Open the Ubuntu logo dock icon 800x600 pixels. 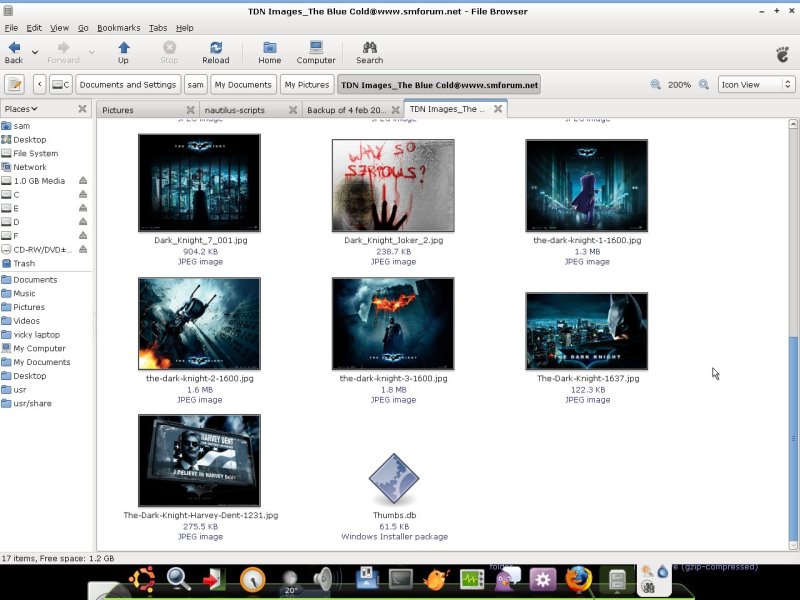142,580
